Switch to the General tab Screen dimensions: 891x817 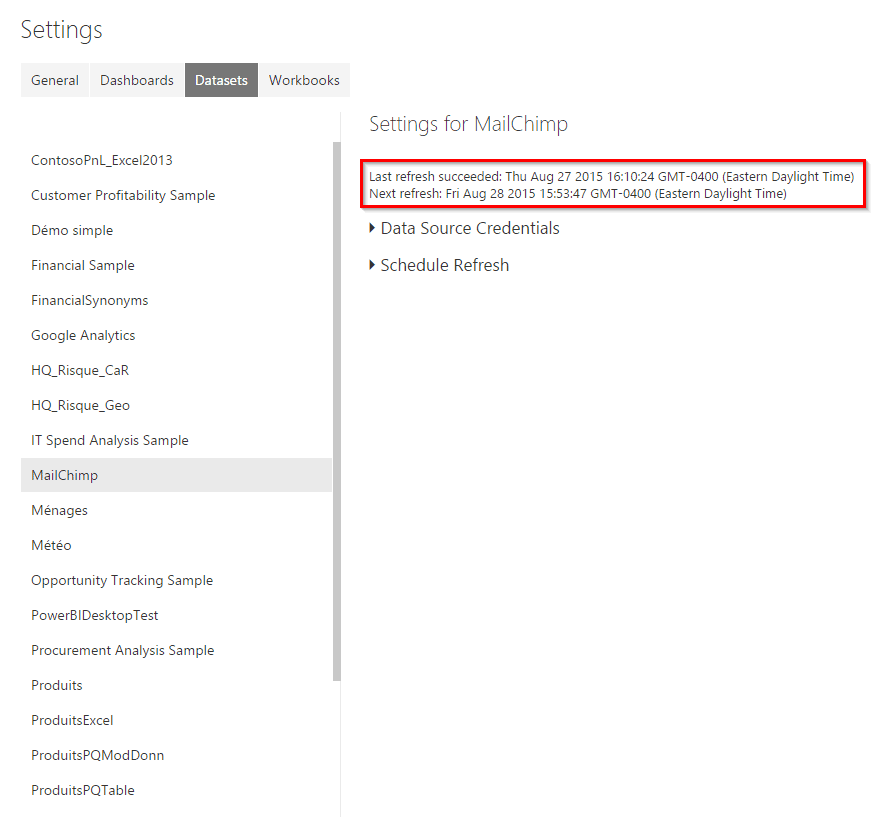pos(55,80)
